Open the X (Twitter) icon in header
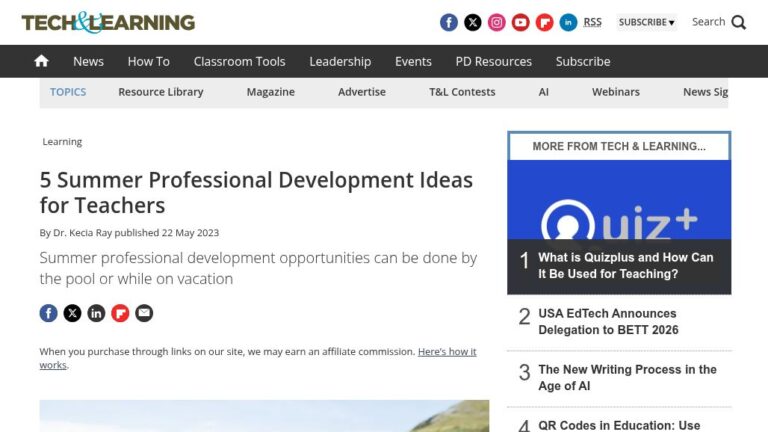Screen dimensions: 768x432 point(473,23)
